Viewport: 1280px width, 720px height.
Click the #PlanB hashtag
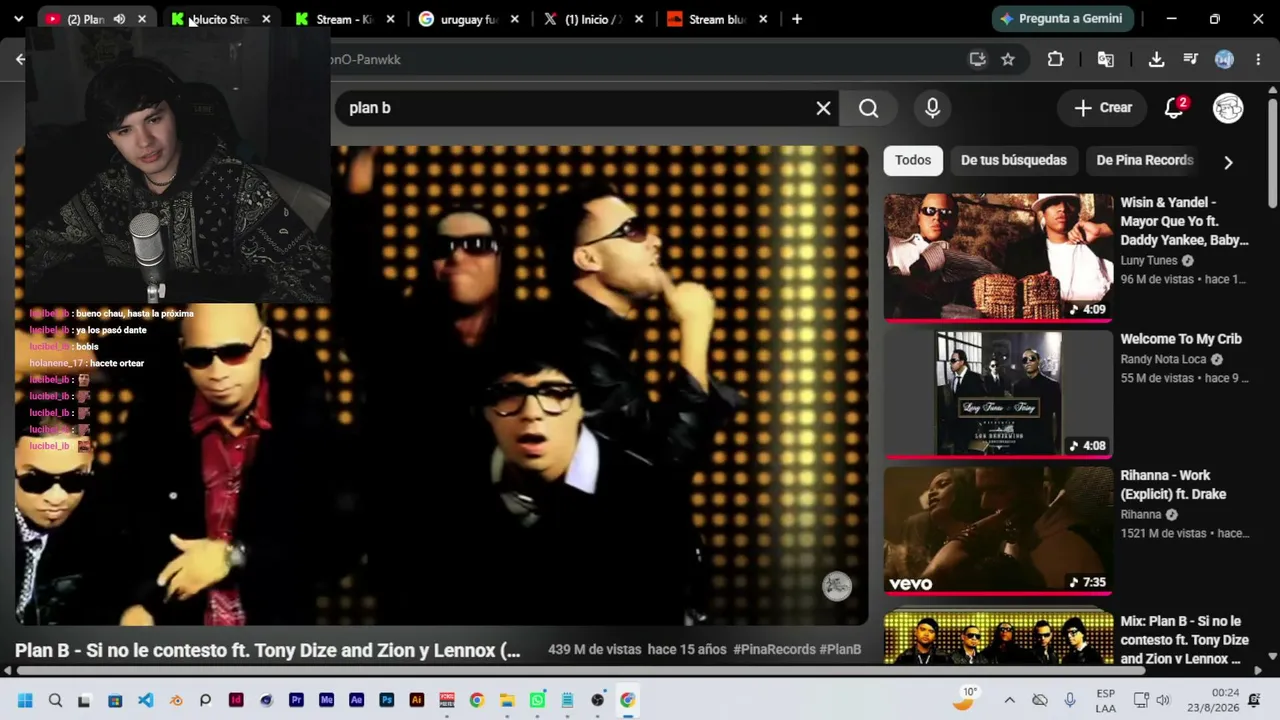coord(840,650)
